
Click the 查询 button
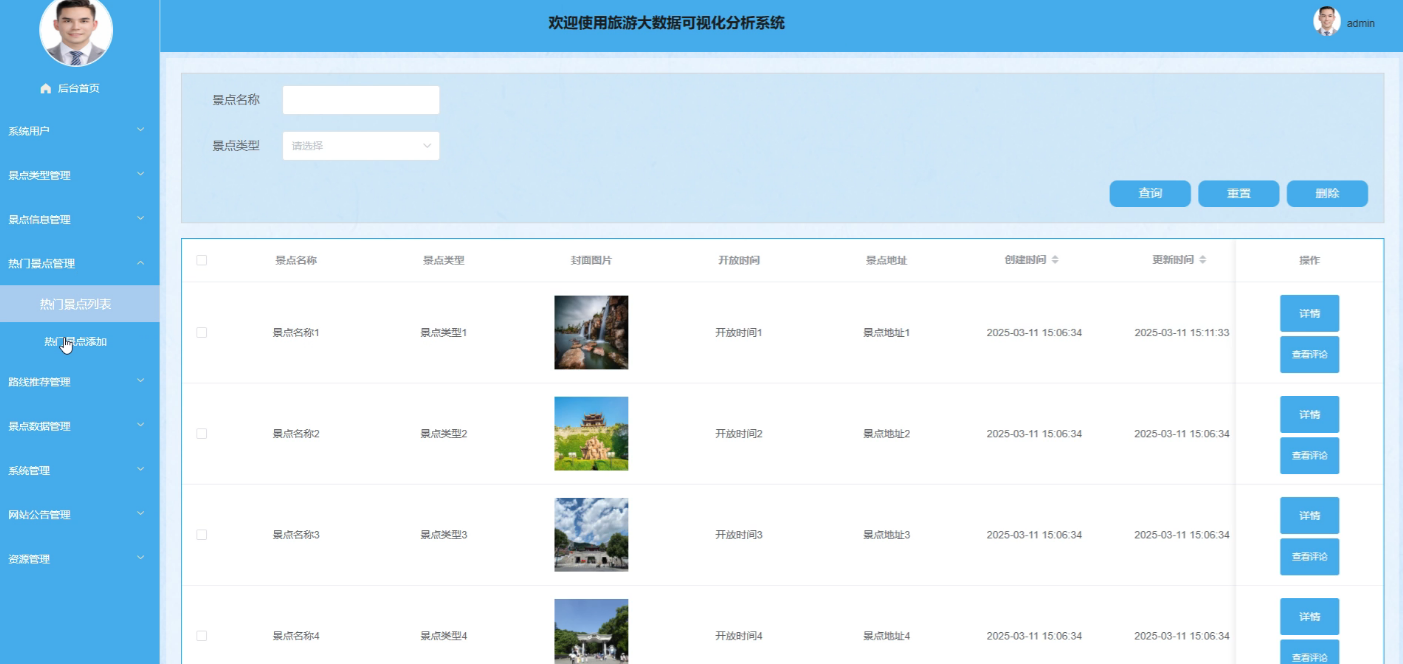point(1149,193)
